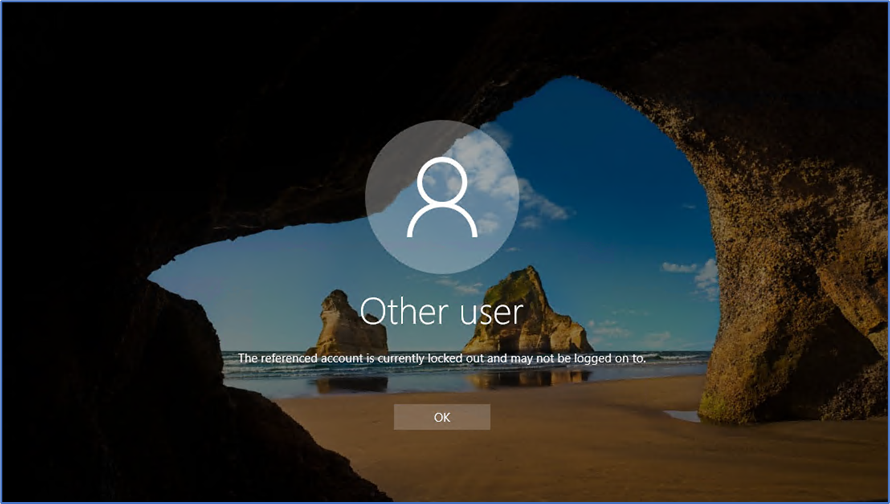Click the words "logged on to" in the message
Screen dimensions: 890x504
pos(612,357)
